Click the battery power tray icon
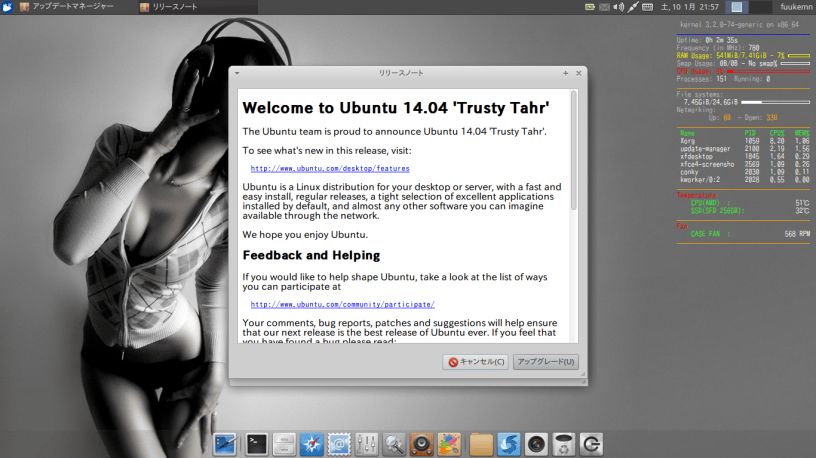The image size is (816, 458). point(590,7)
